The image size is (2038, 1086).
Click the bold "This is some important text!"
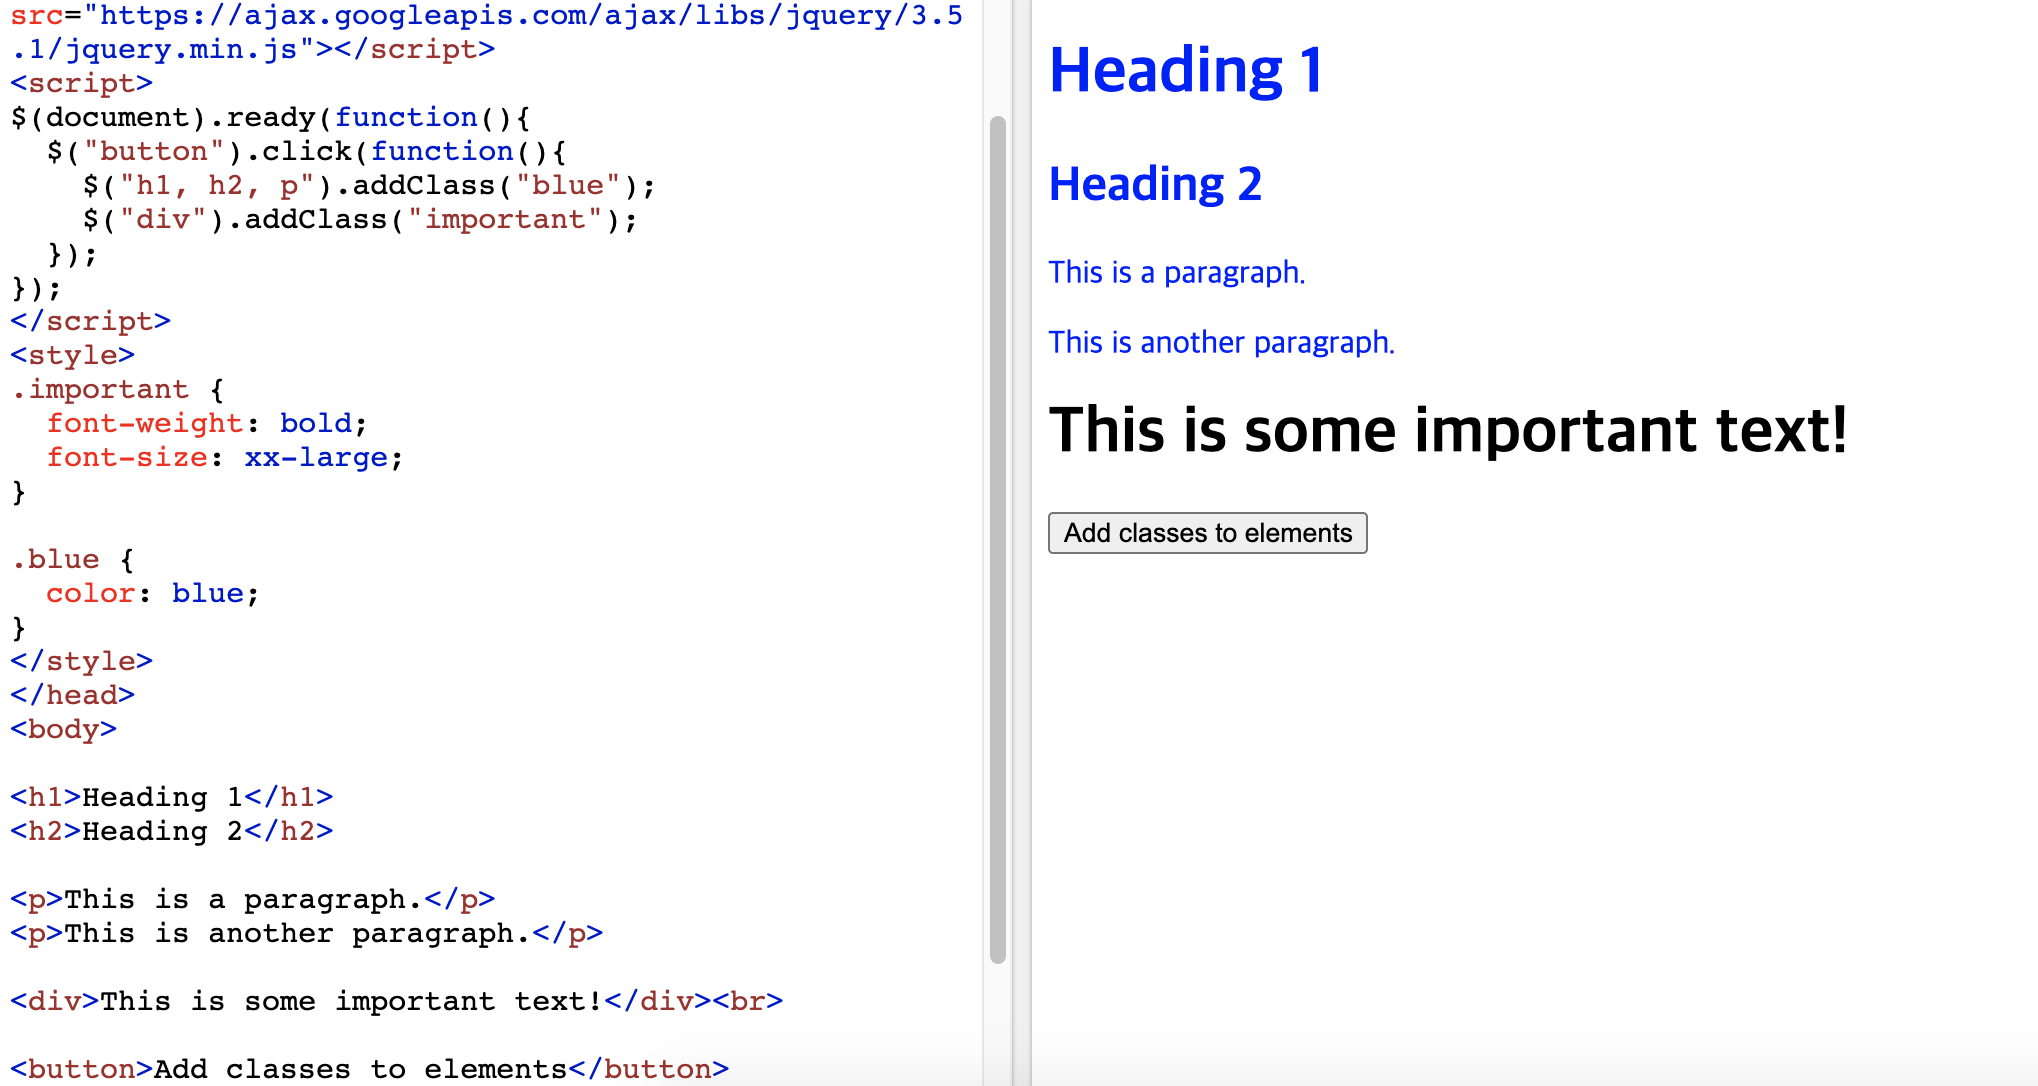pos(1447,430)
